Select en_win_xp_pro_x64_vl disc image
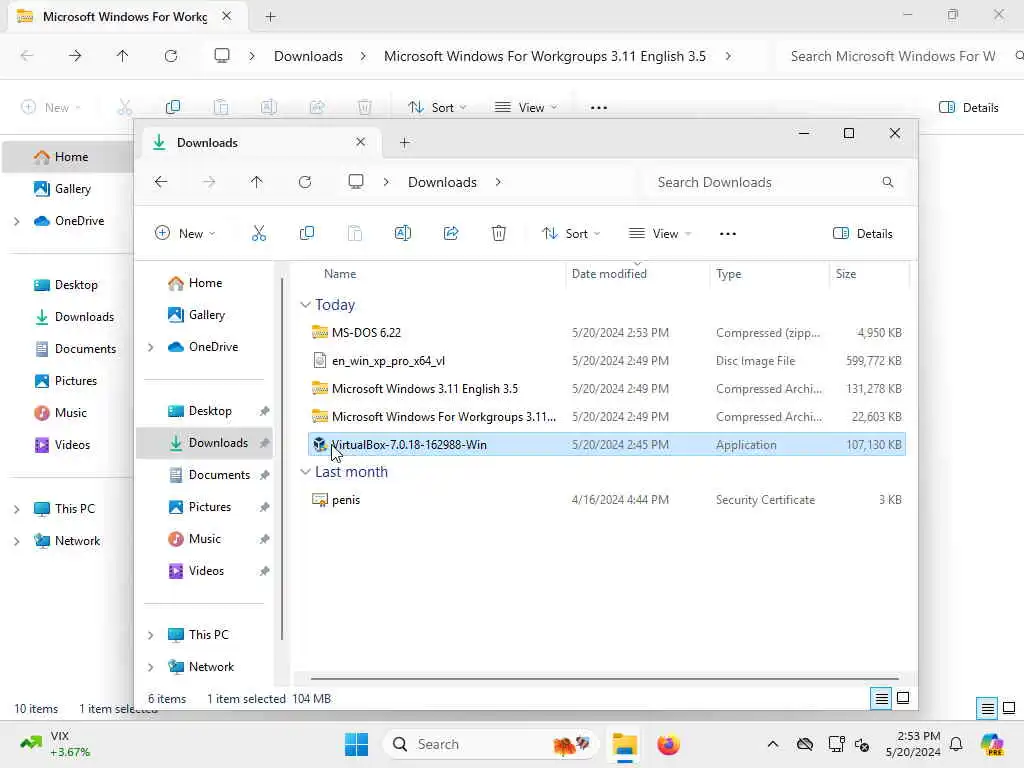 606,360
